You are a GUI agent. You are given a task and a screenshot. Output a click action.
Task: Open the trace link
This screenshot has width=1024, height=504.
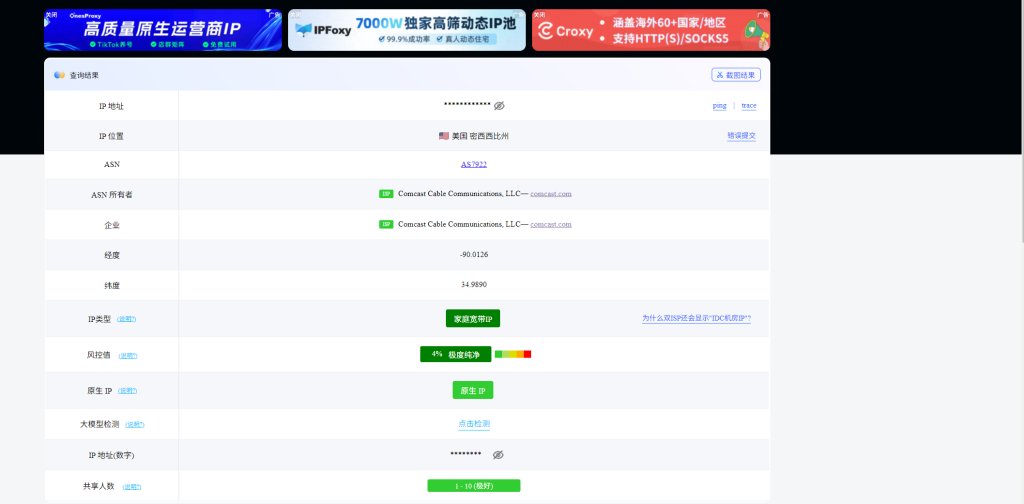tap(748, 105)
